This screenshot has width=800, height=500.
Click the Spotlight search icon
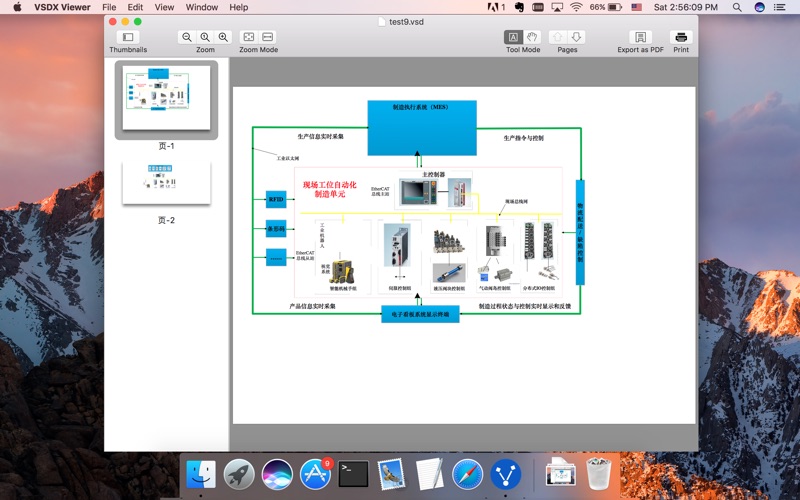[x=737, y=7]
